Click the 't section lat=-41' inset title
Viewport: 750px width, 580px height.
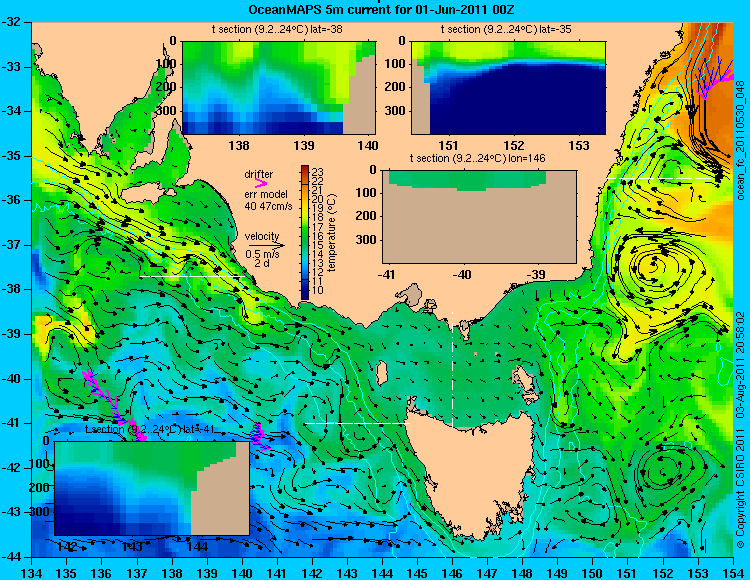(149, 429)
